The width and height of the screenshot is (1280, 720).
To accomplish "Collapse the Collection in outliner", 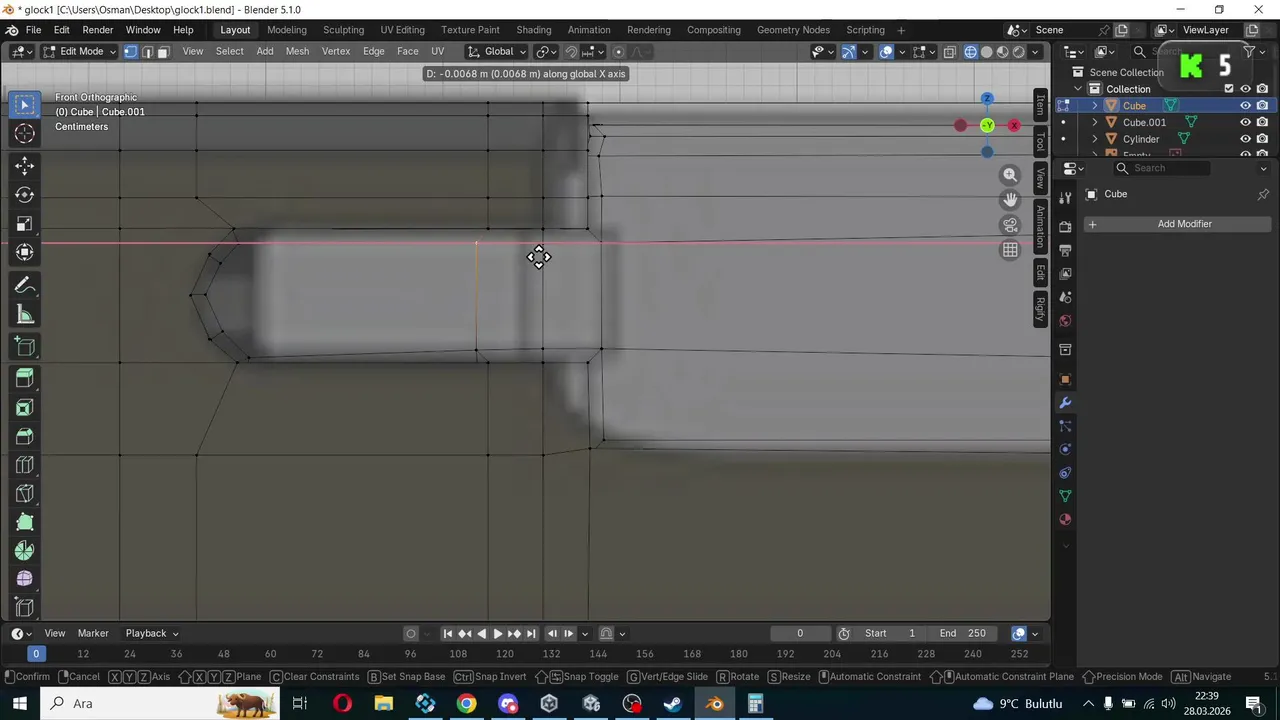I will tap(1078, 89).
